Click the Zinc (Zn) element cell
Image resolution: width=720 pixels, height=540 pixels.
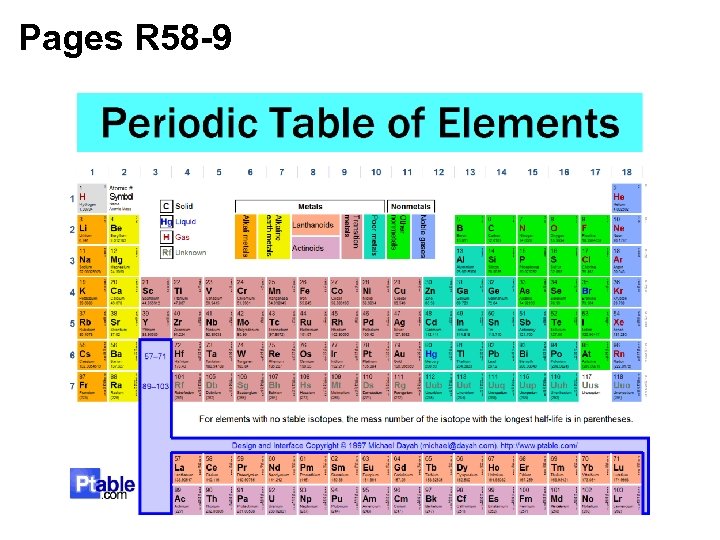click(x=438, y=292)
